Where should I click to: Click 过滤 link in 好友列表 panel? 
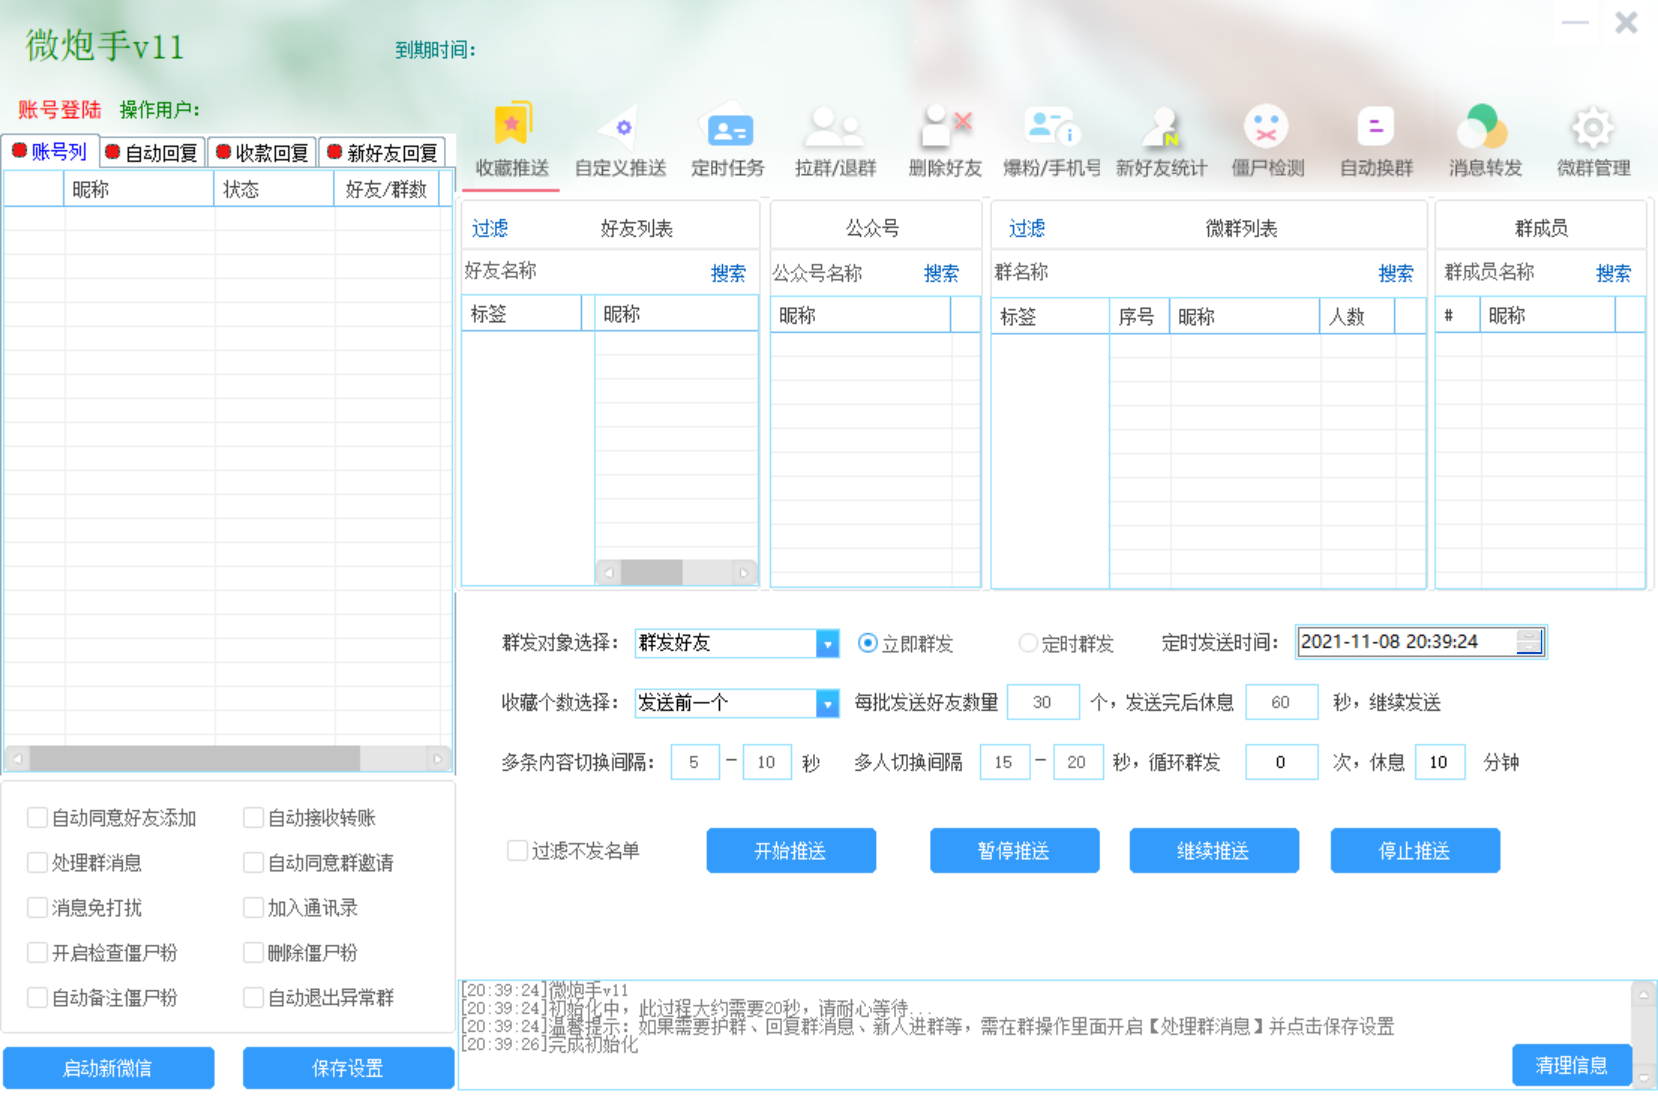coord(490,228)
